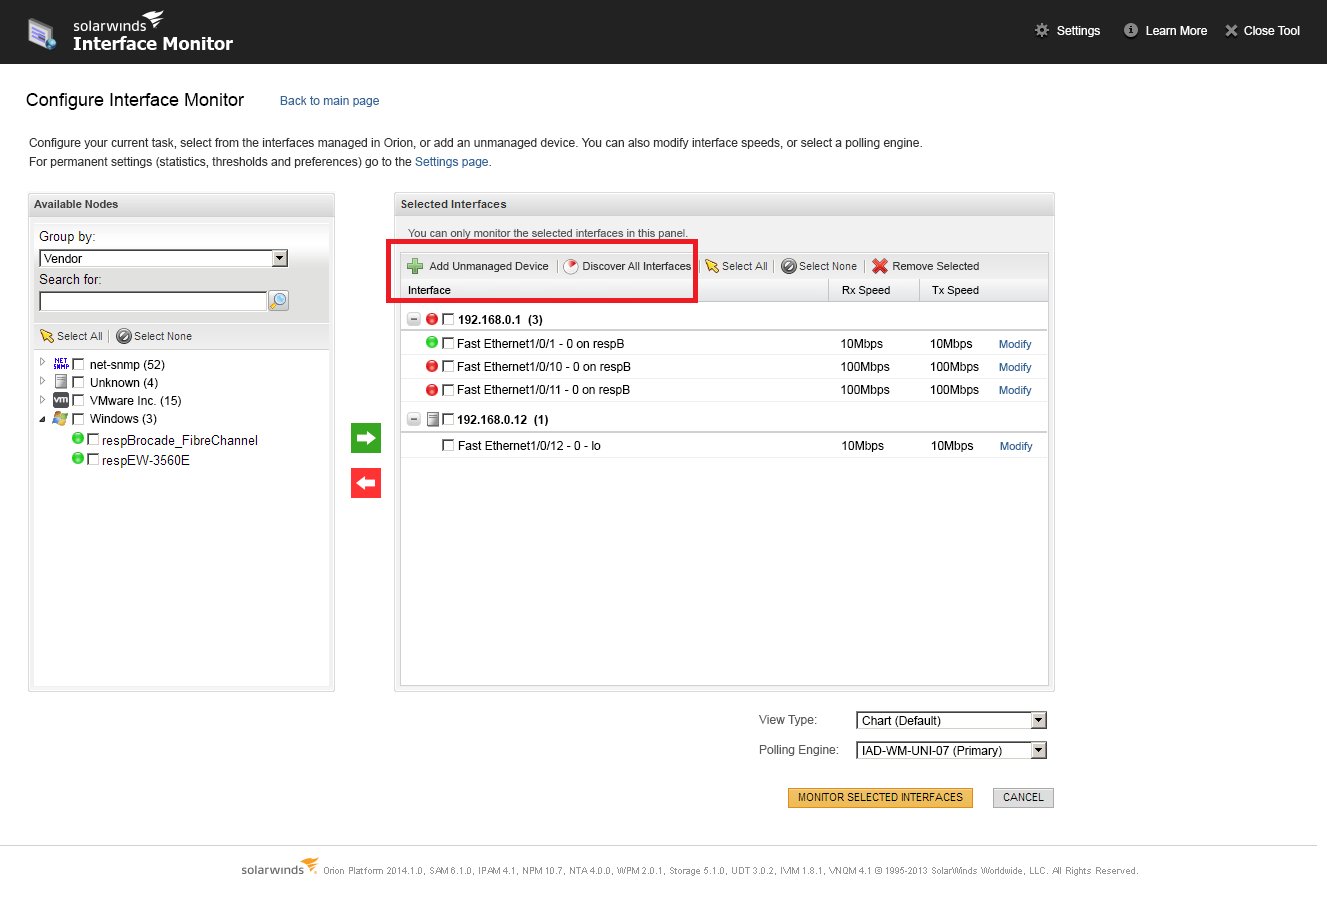Click Select All cursor icon in Selected Interfaces
1327x902 pixels.
click(712, 266)
